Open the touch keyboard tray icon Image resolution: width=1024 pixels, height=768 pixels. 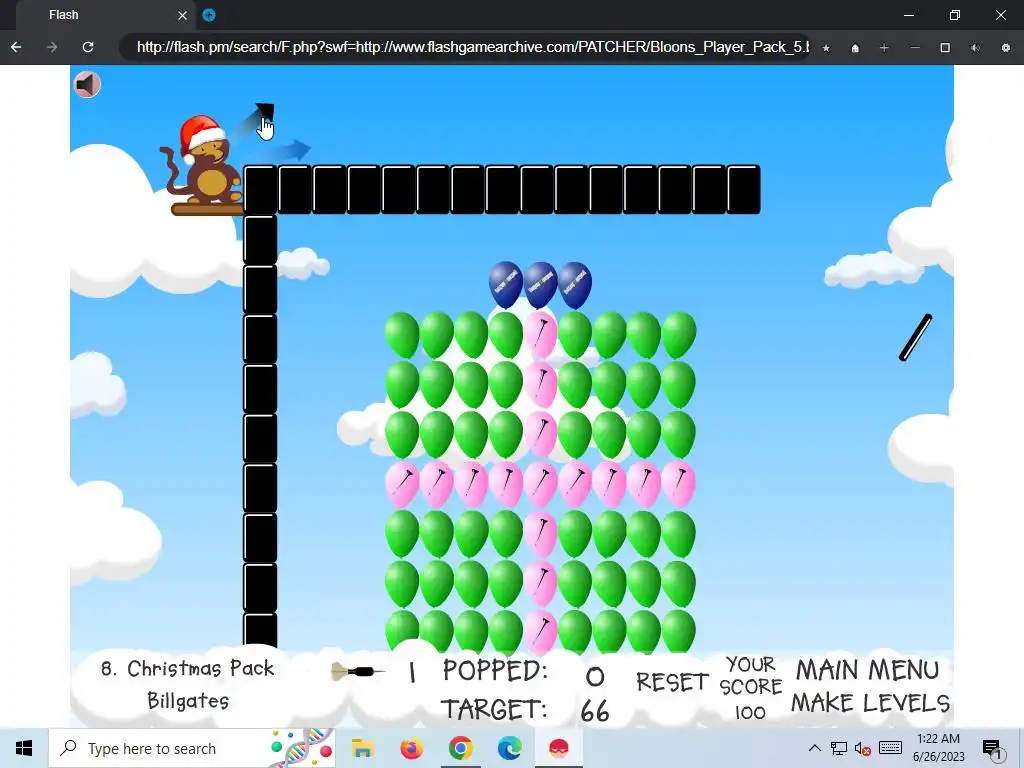pyautogui.click(x=890, y=748)
